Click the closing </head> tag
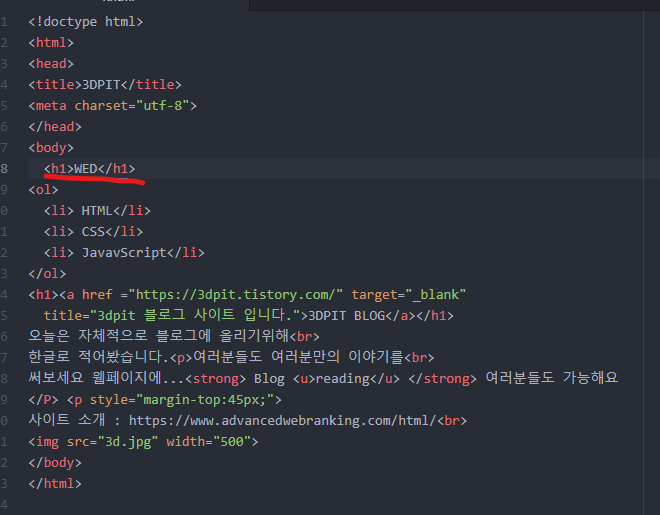 55,127
